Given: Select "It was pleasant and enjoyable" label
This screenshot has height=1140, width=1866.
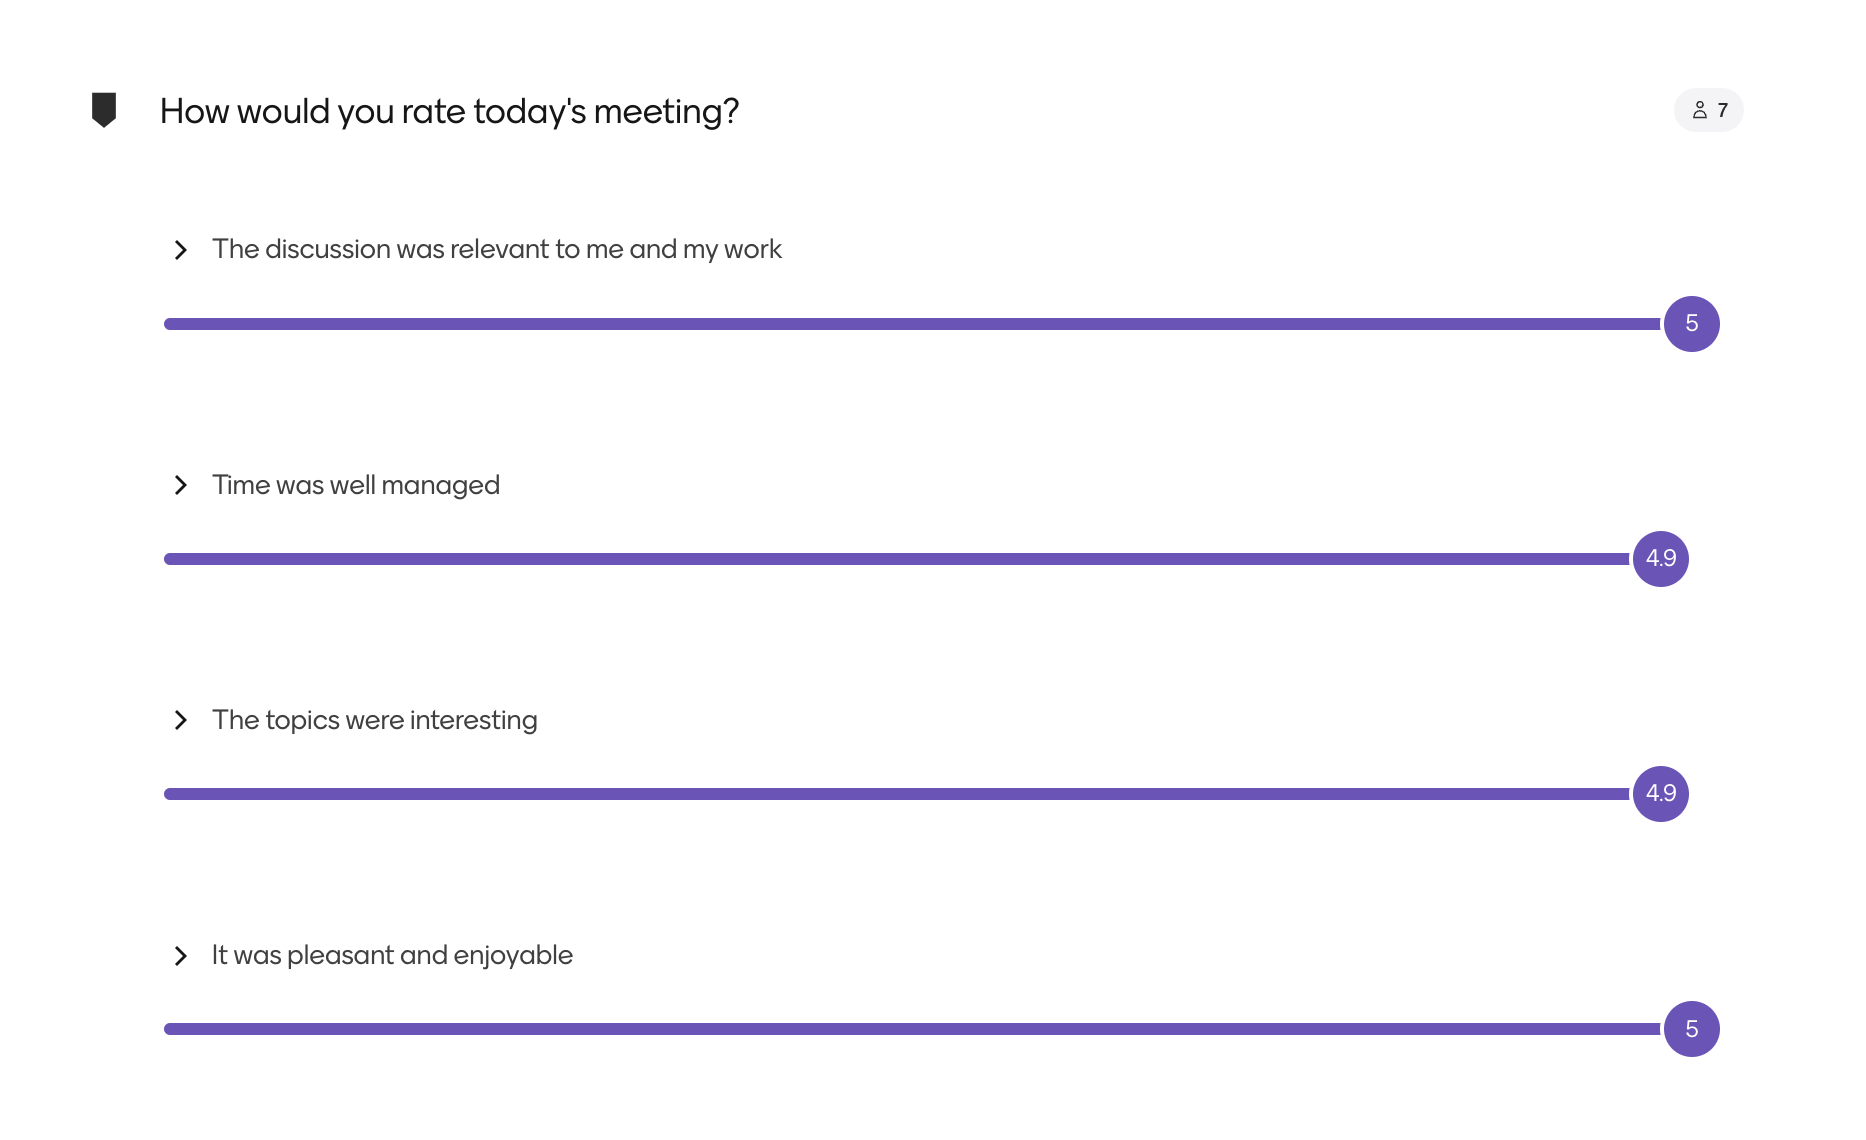Looking at the screenshot, I should click(392, 955).
